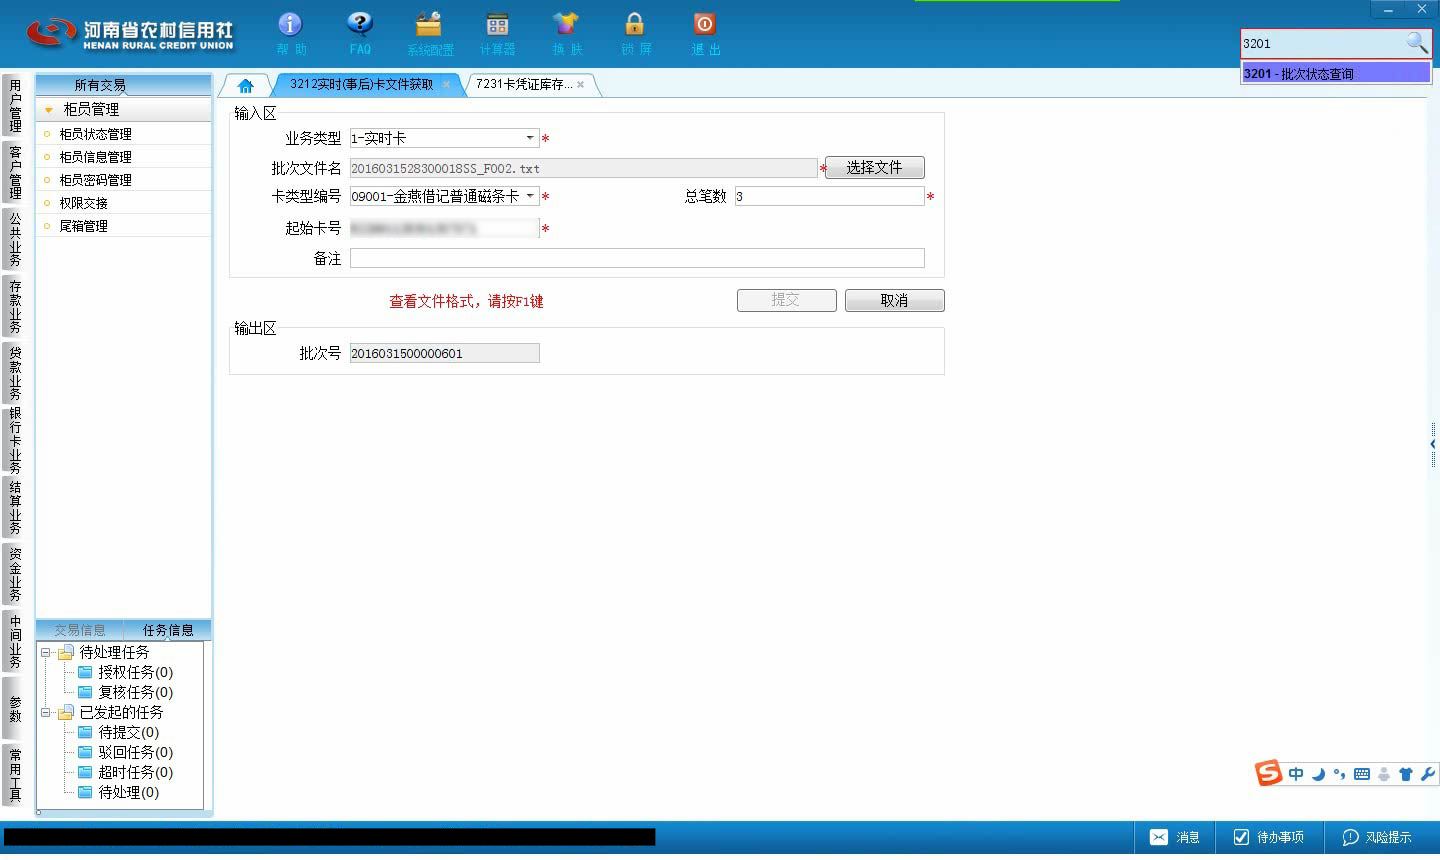Image resolution: width=1440 pixels, height=860 pixels.
Task: Collapse the 已发起的任务 tree node
Action: click(x=45, y=712)
